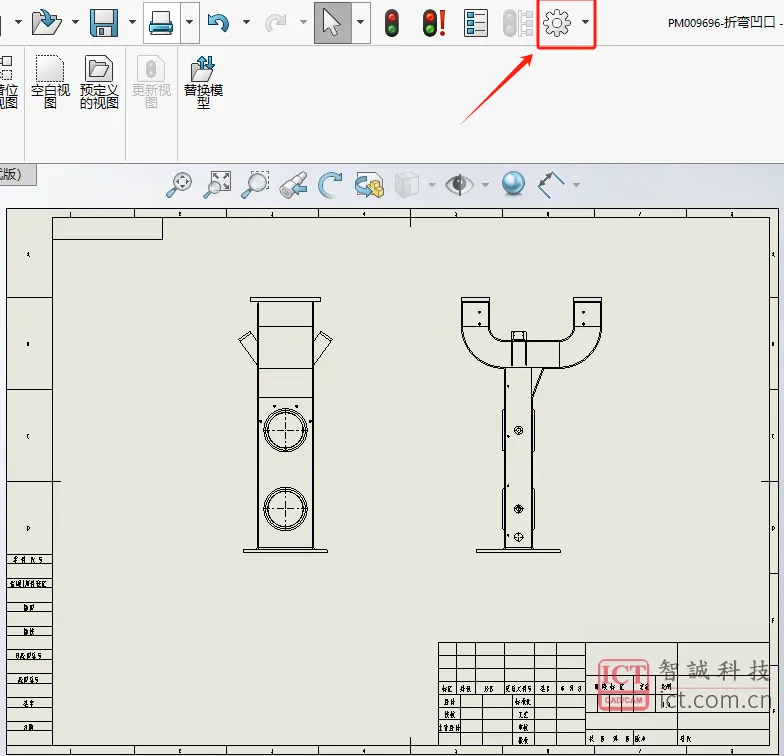Viewport: 784px width, 756px height.
Task: Select the left front drawing view
Action: pyautogui.click(x=286, y=425)
